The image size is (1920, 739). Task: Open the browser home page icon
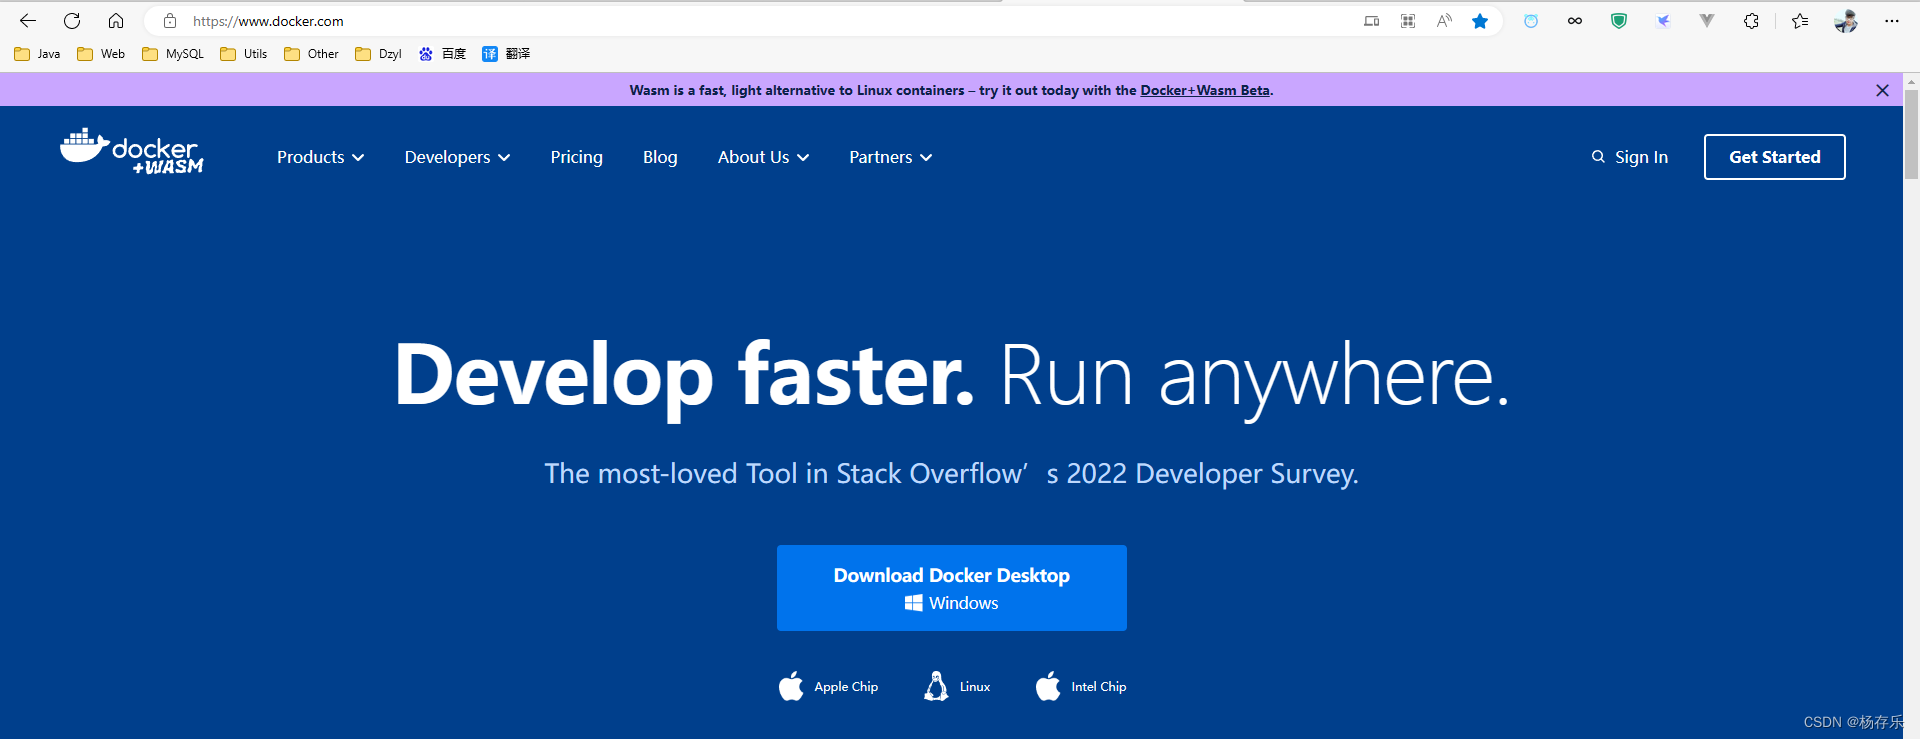click(x=116, y=21)
